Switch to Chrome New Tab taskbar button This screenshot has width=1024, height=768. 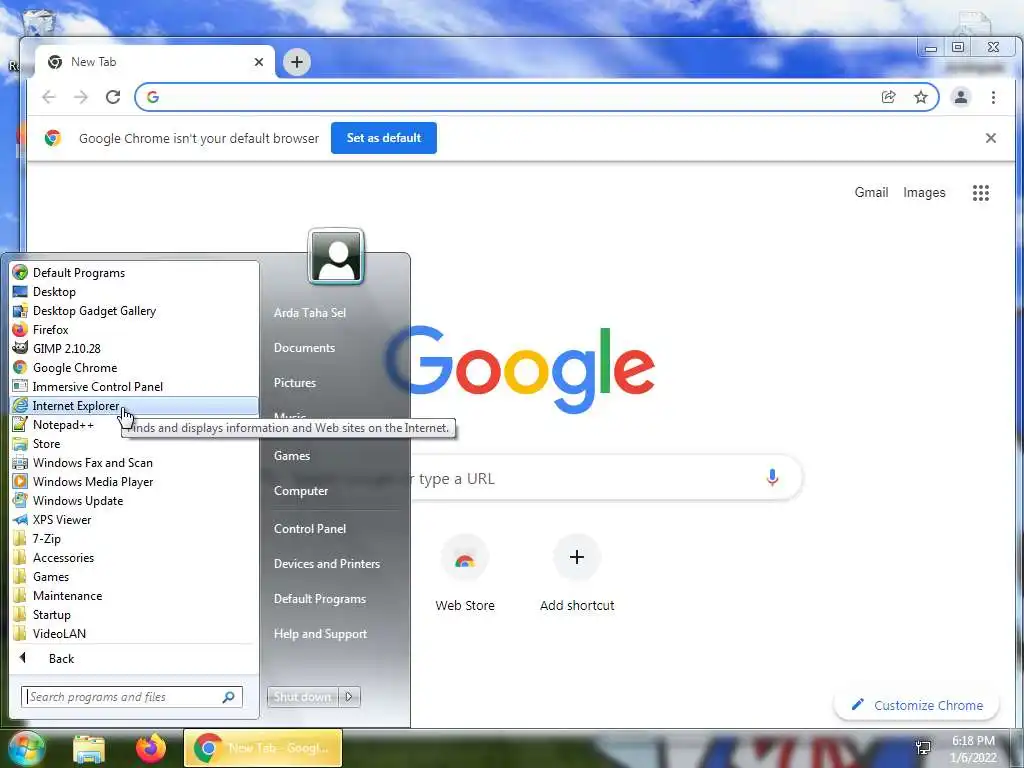263,748
